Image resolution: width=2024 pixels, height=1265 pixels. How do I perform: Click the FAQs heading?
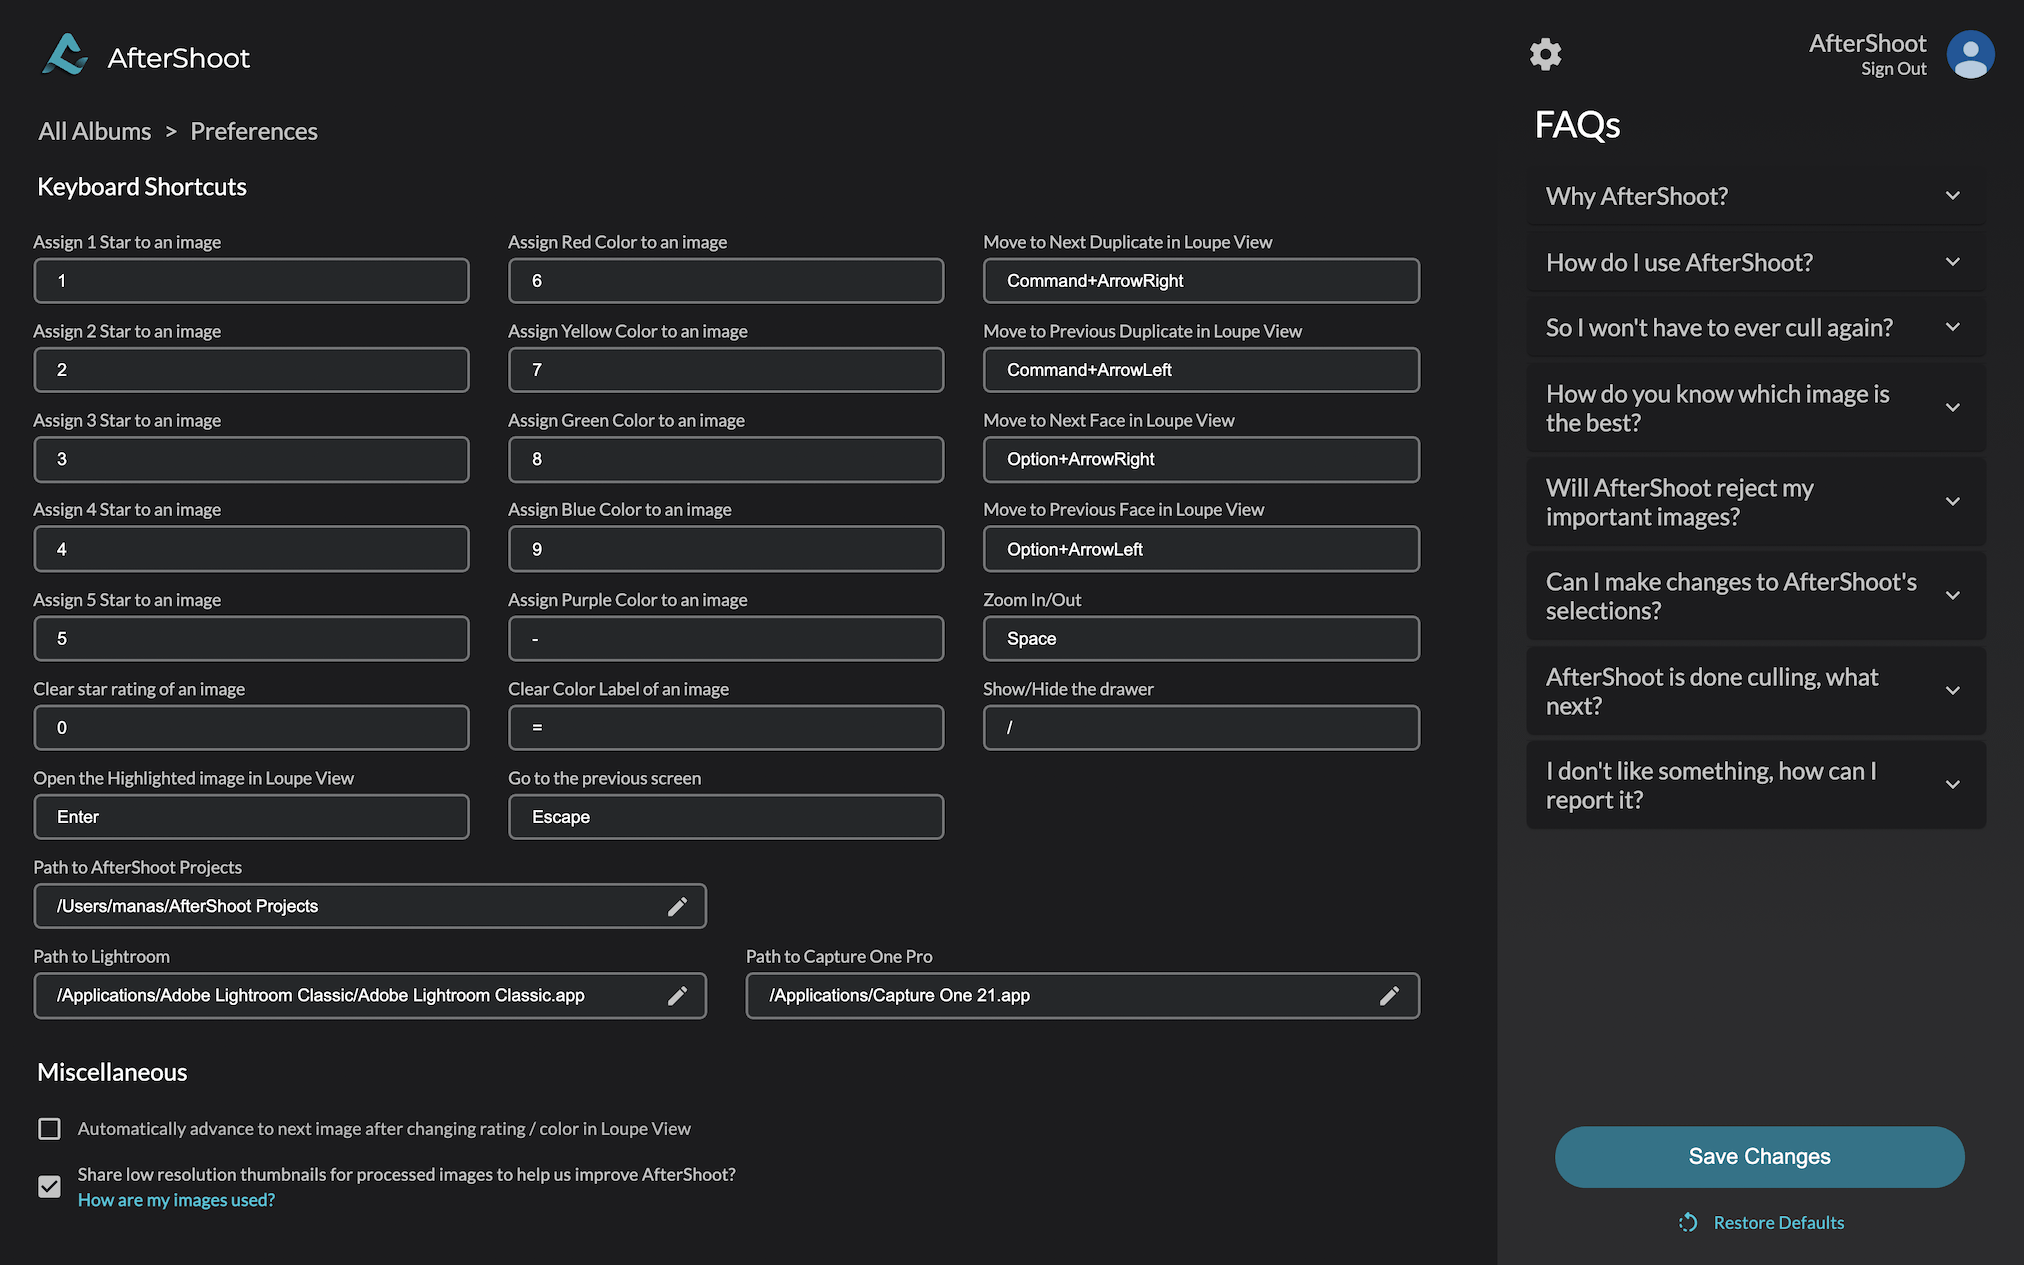[1577, 125]
